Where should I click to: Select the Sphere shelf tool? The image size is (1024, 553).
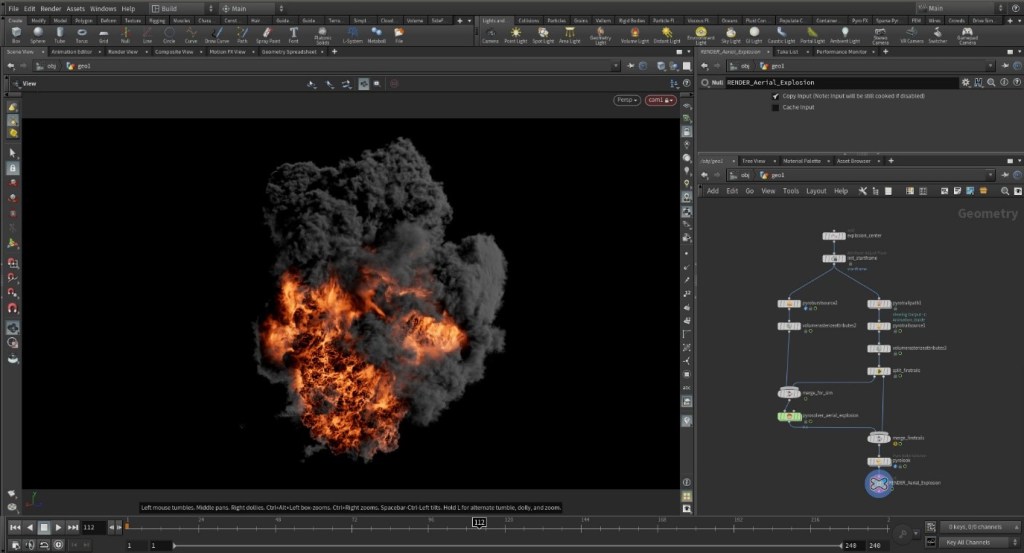point(38,35)
